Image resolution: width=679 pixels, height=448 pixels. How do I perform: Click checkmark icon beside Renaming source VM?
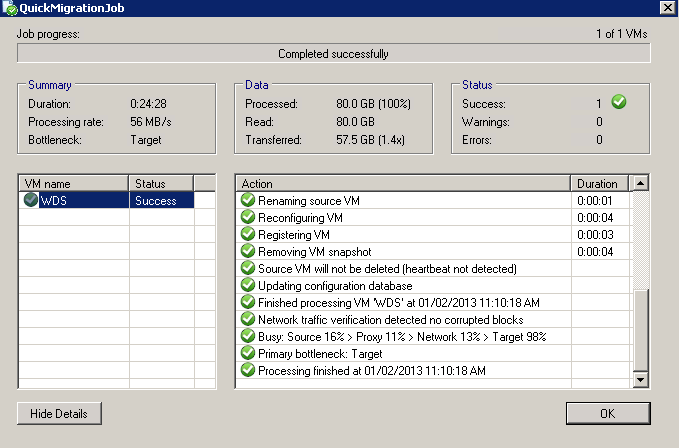(x=248, y=201)
